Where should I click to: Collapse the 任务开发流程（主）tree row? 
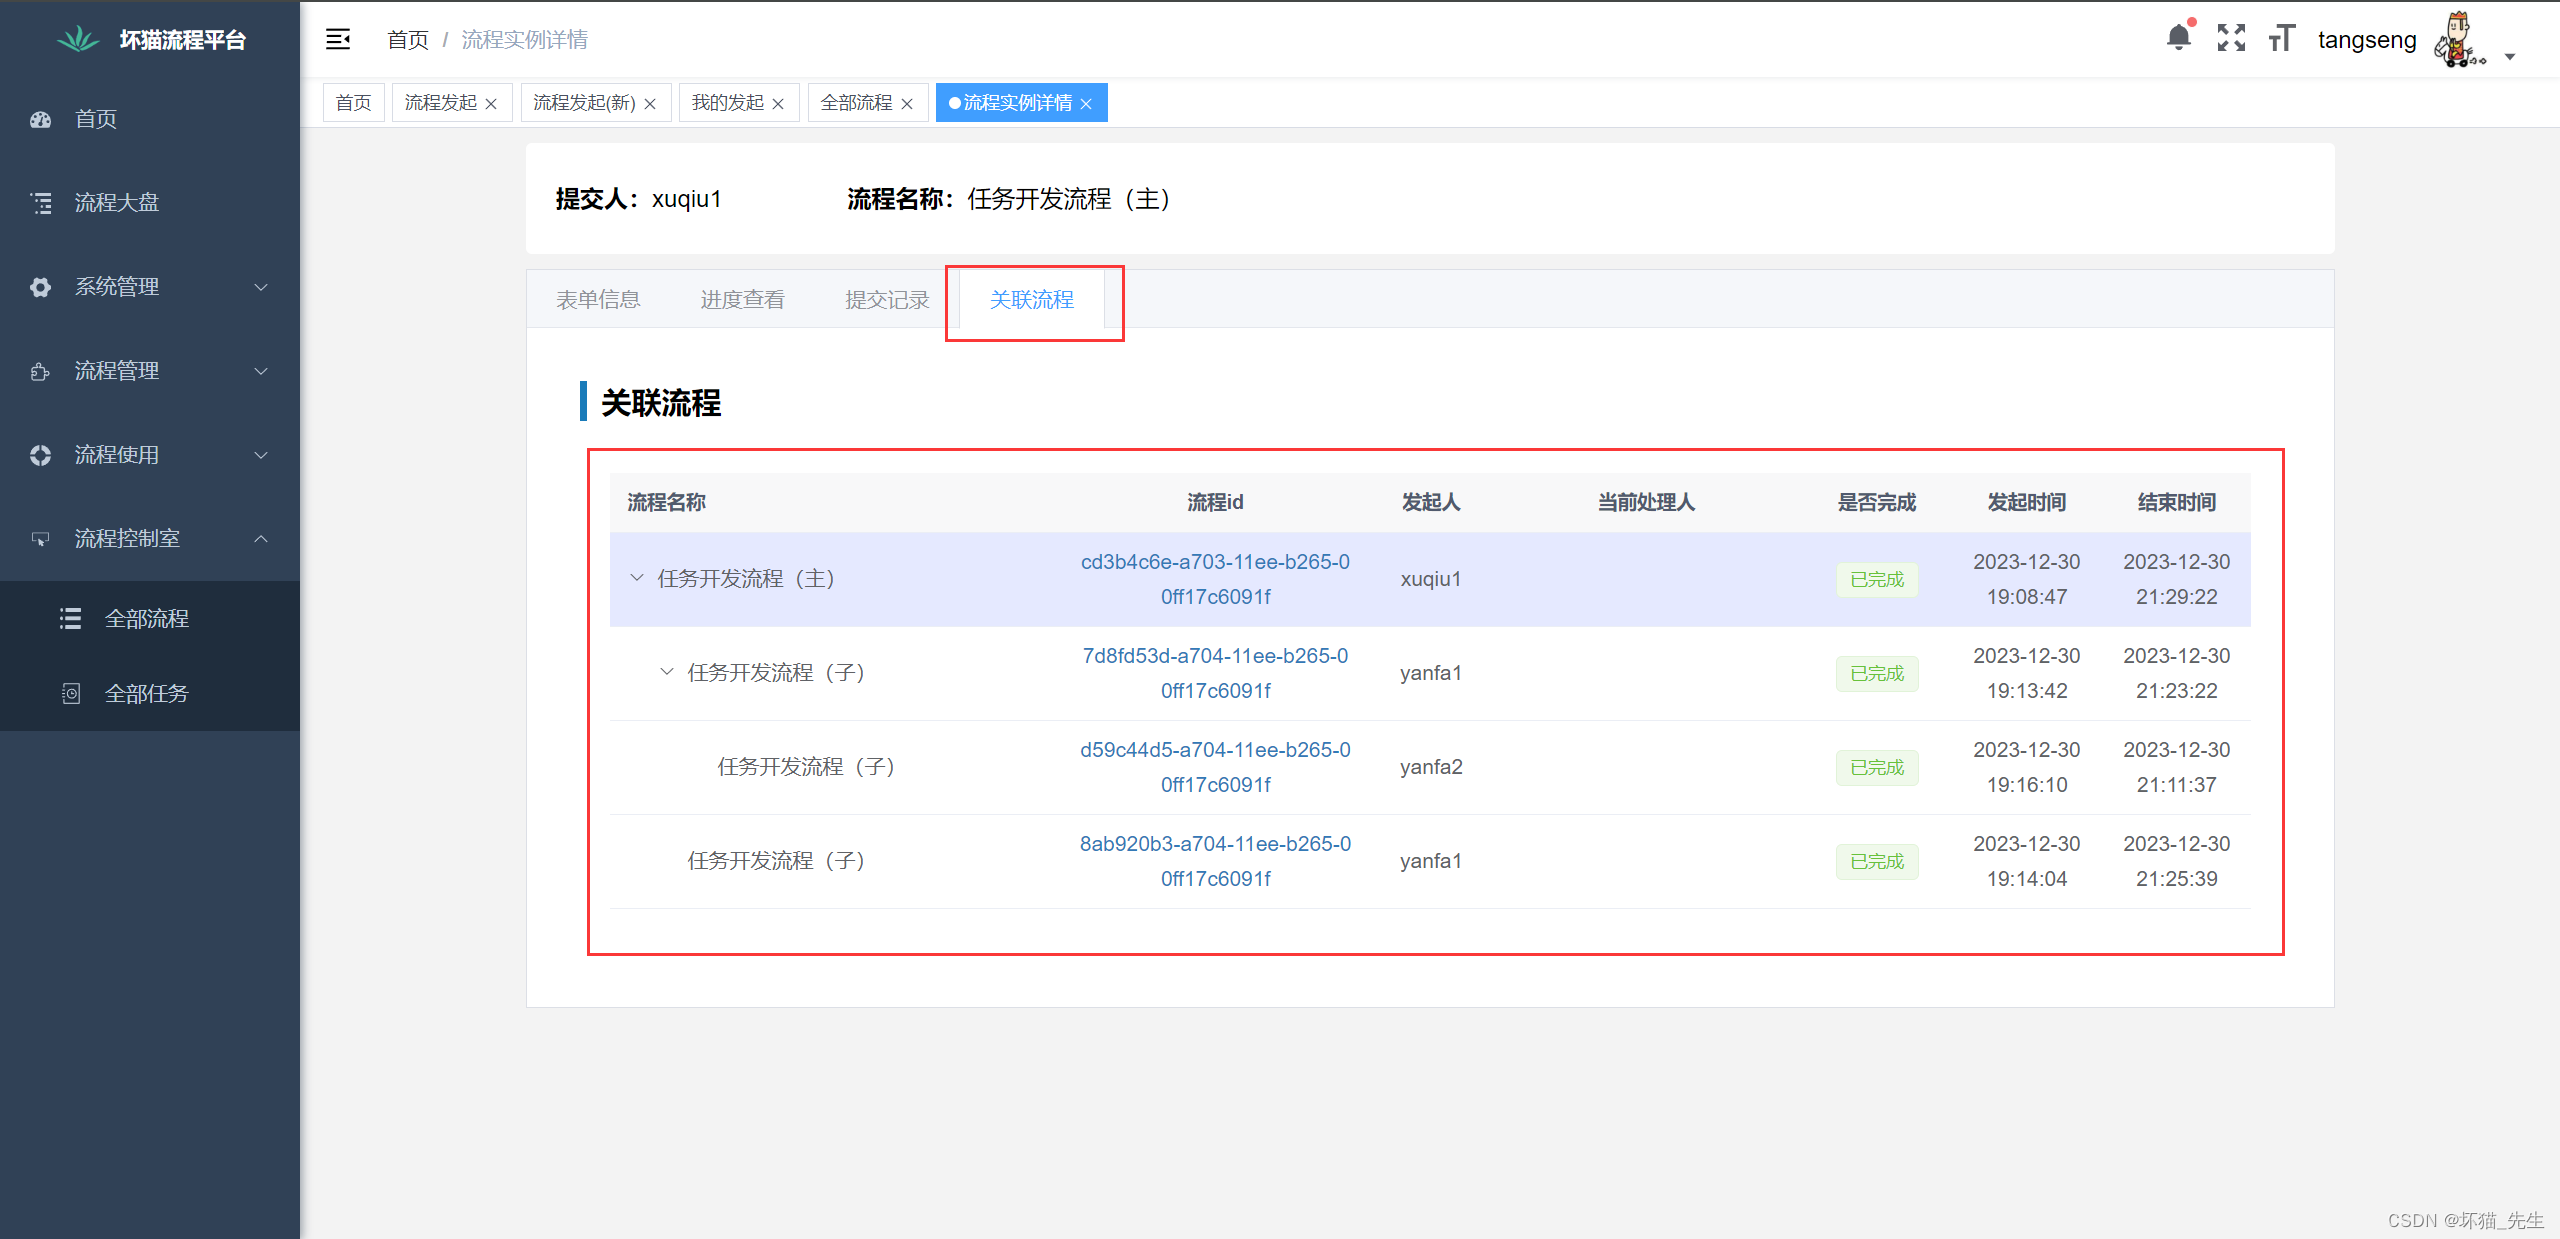pos(637,578)
